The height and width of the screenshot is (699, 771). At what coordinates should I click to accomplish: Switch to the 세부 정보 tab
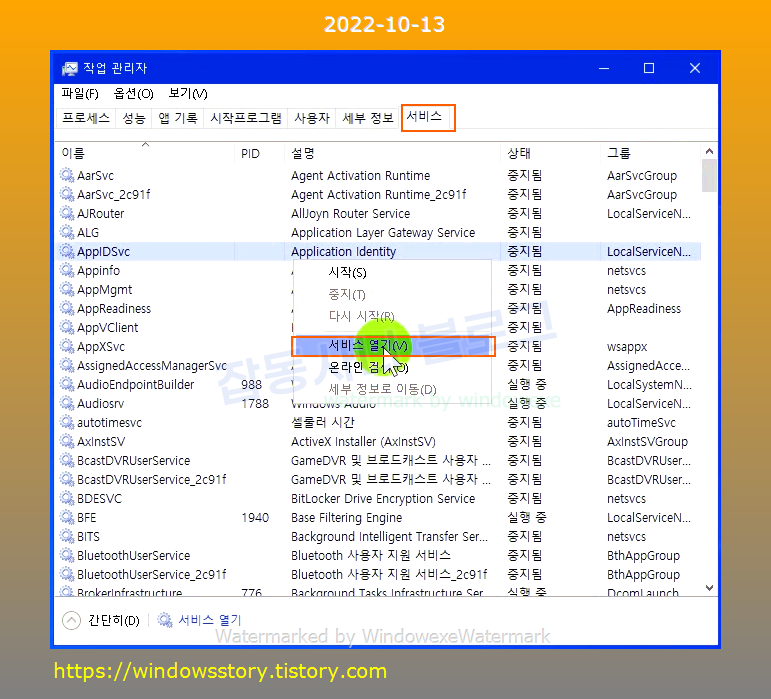(368, 118)
